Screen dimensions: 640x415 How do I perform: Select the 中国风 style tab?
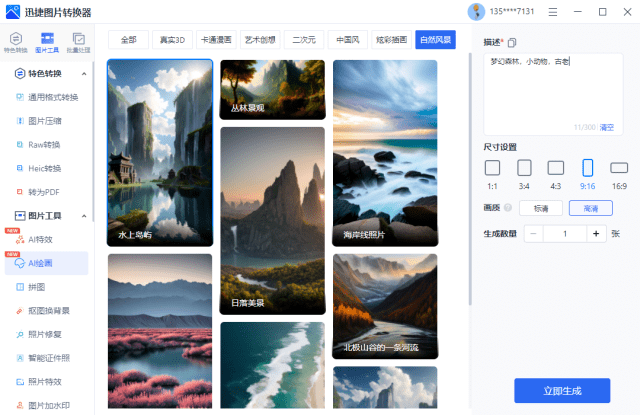(347, 40)
